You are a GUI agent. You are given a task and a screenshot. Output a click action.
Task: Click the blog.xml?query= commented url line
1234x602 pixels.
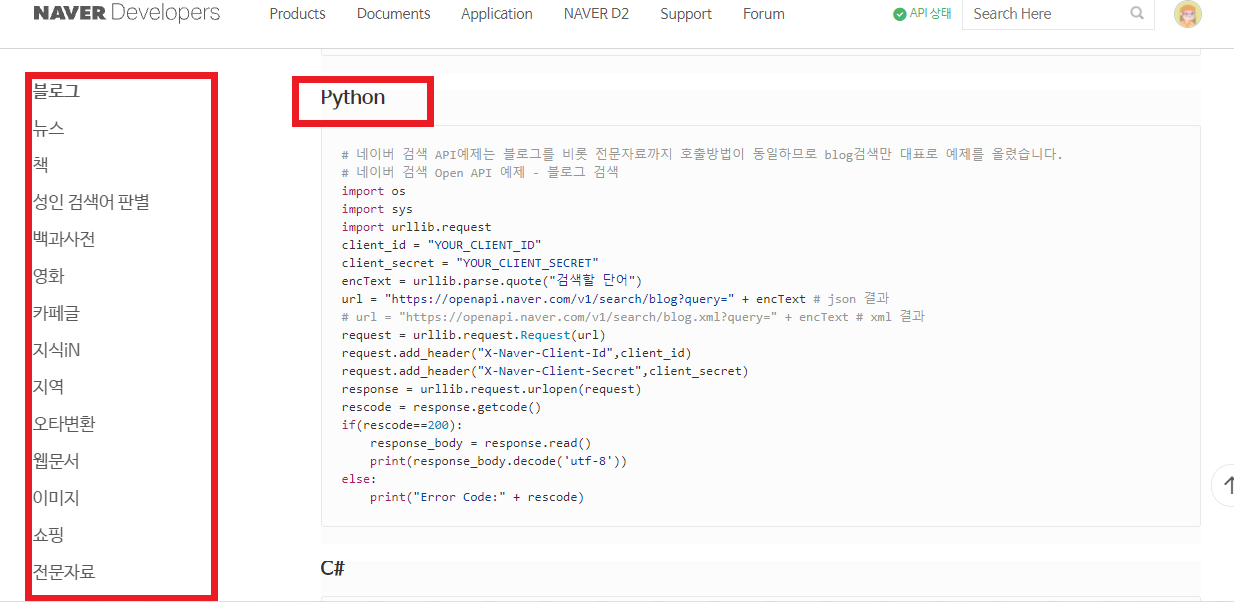633,317
